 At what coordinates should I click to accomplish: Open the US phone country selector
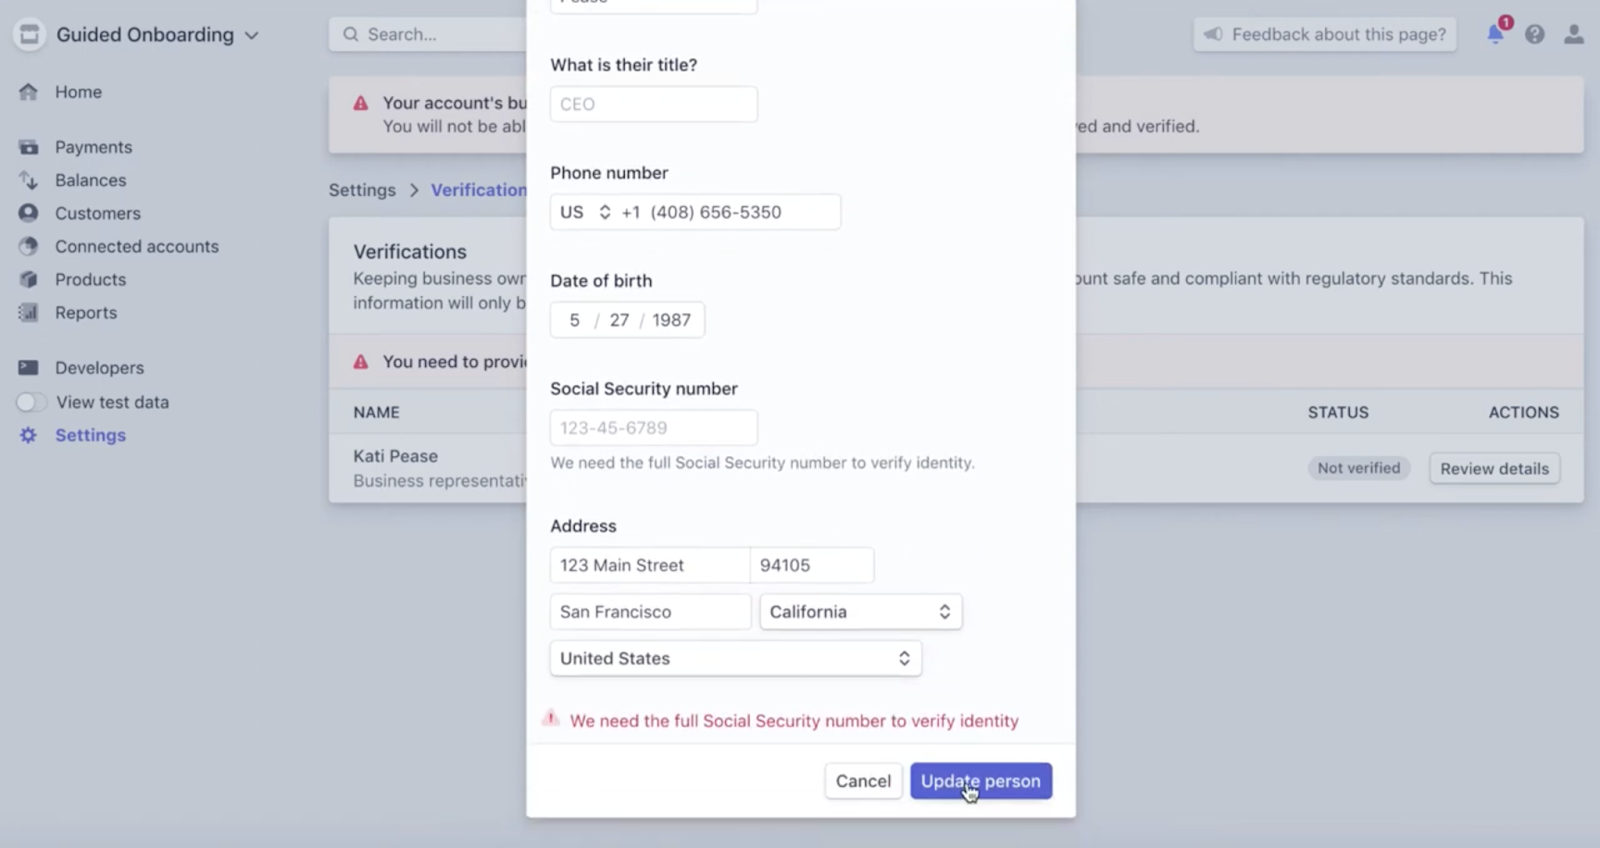click(x=585, y=212)
